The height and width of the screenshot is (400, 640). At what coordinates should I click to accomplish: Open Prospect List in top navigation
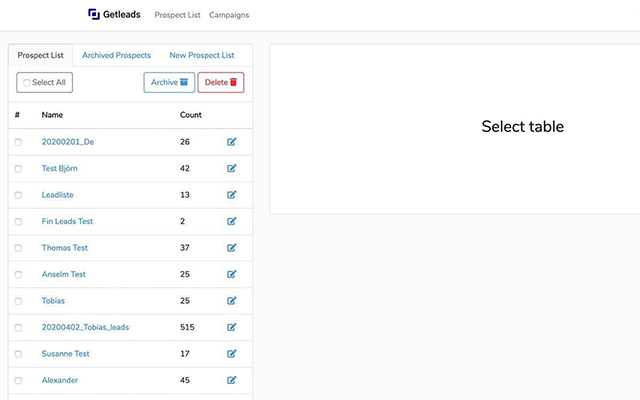click(177, 15)
